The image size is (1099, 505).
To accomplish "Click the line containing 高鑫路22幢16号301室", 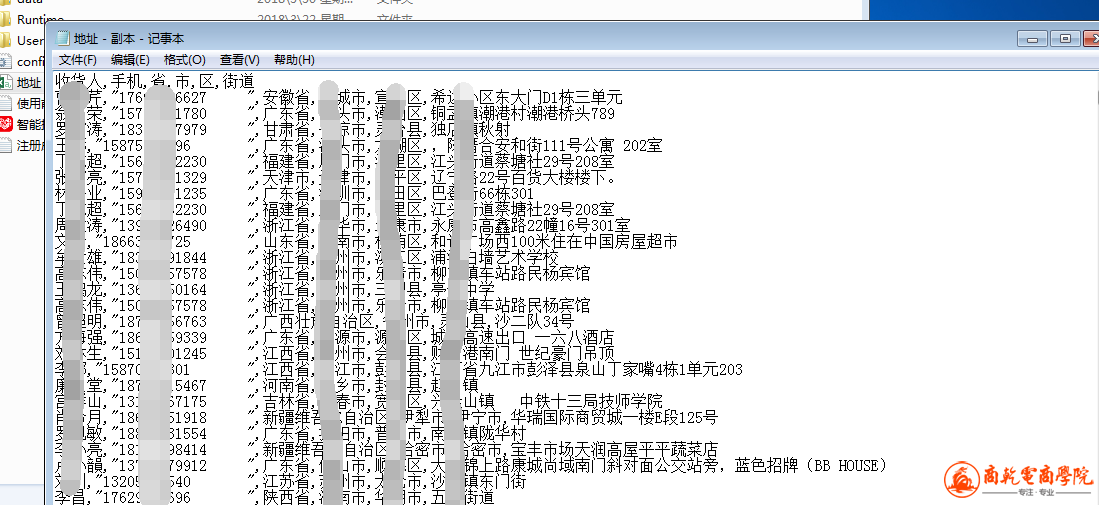I will pyautogui.click(x=343, y=226).
